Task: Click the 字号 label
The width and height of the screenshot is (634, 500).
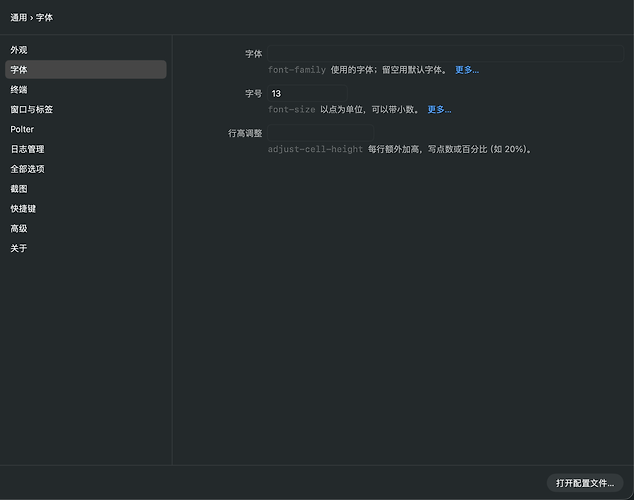Action: click(254, 93)
